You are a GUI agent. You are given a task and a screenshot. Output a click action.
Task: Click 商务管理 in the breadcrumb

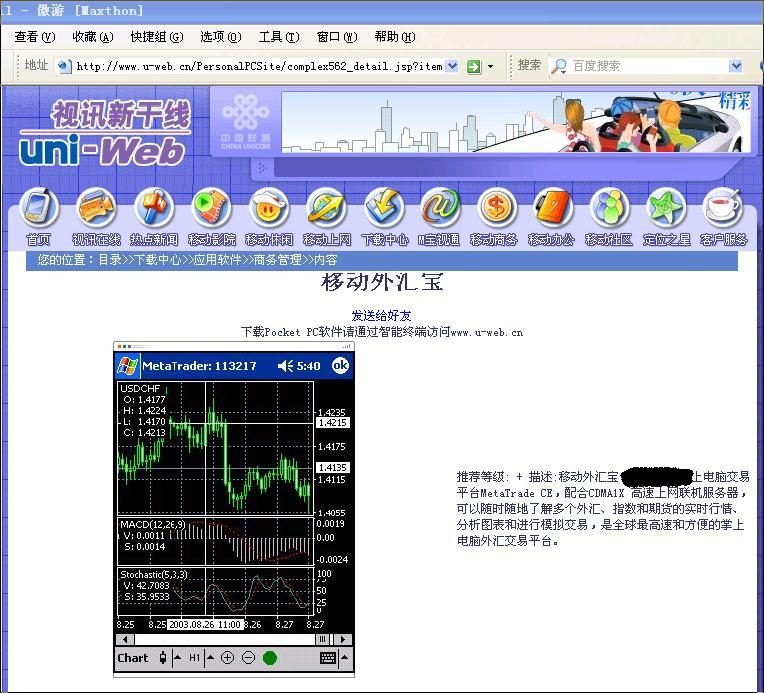(x=277, y=260)
